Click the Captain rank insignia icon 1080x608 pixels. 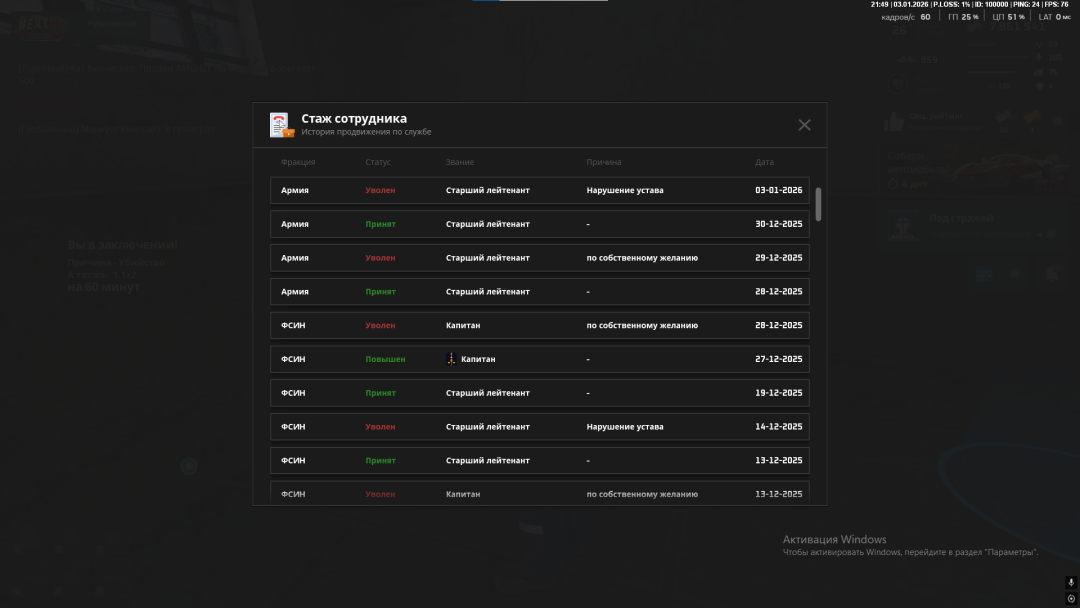[451, 359]
